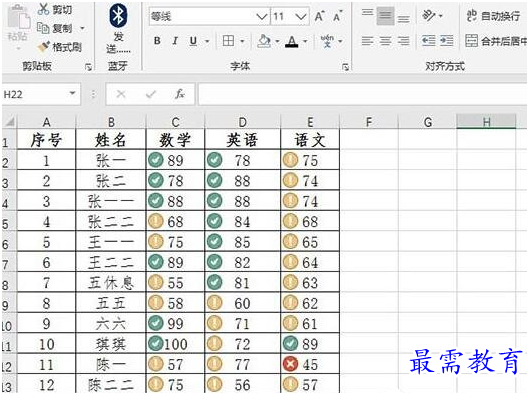This screenshot has height=393, width=531.
Task: Click the text orientation icon
Action: (x=429, y=15)
